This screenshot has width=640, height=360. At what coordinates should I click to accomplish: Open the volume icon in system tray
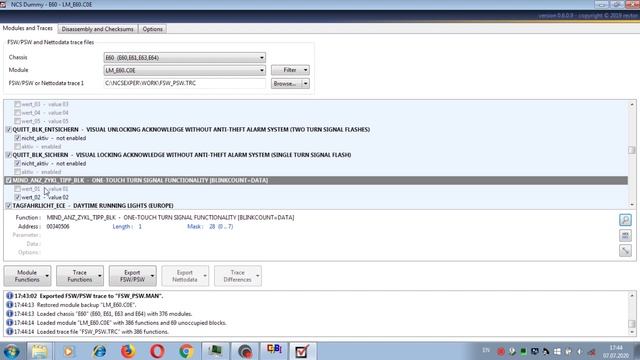(579, 351)
